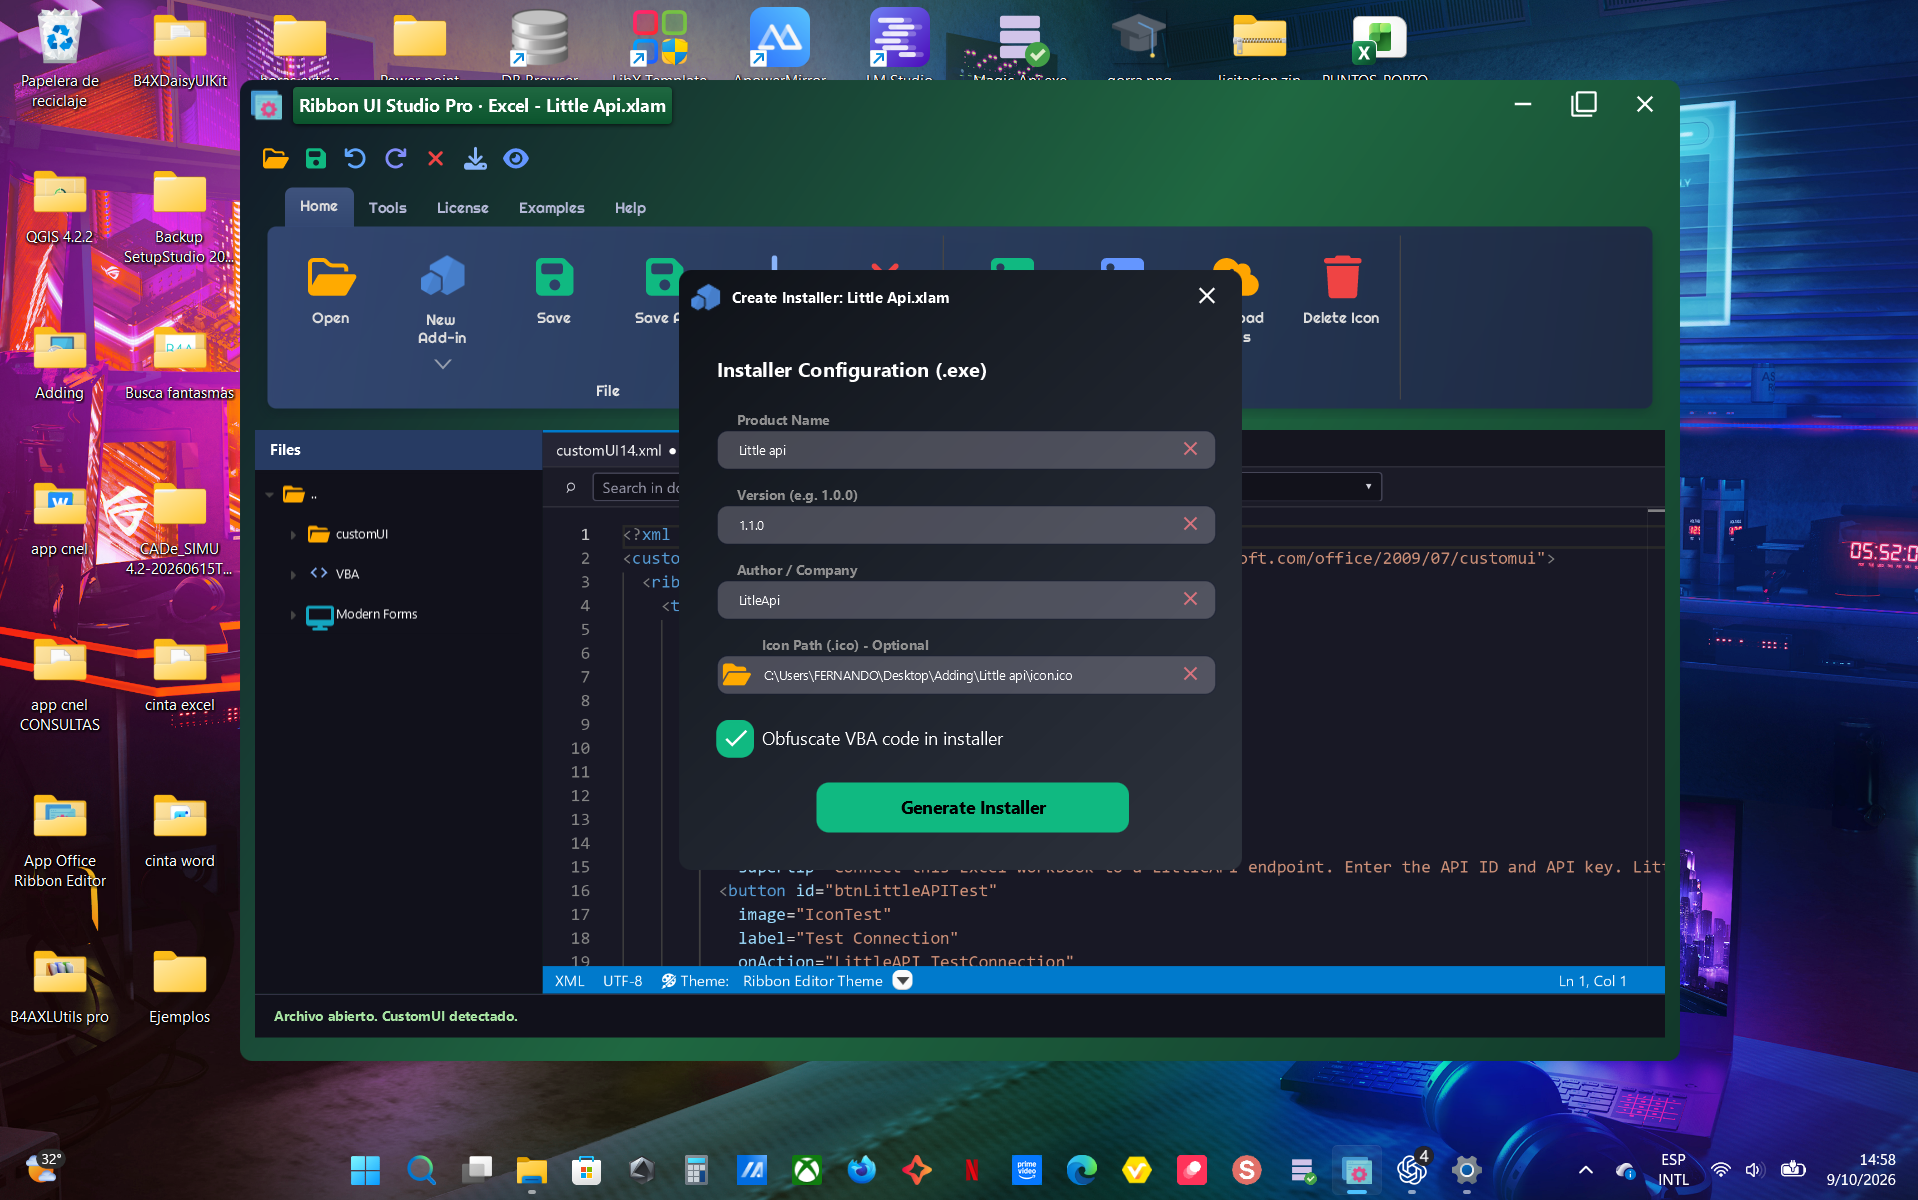The height and width of the screenshot is (1200, 1918).
Task: Click the Ln 1, Col 1 status entry
Action: pyautogui.click(x=1592, y=981)
